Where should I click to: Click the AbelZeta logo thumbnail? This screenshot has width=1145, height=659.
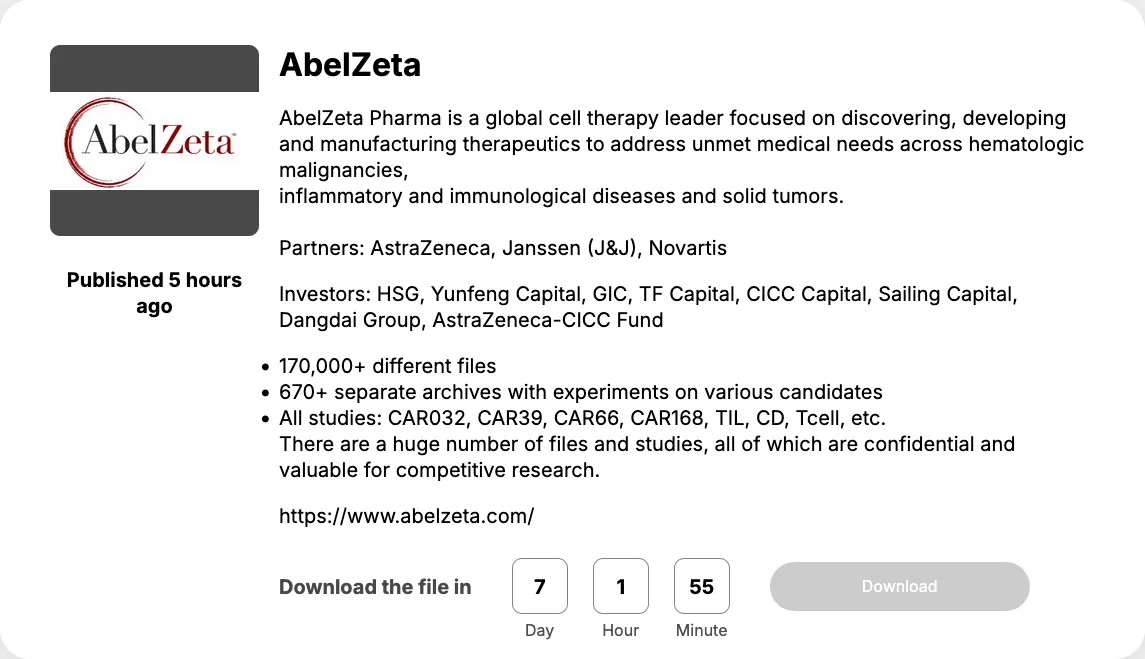(154, 141)
